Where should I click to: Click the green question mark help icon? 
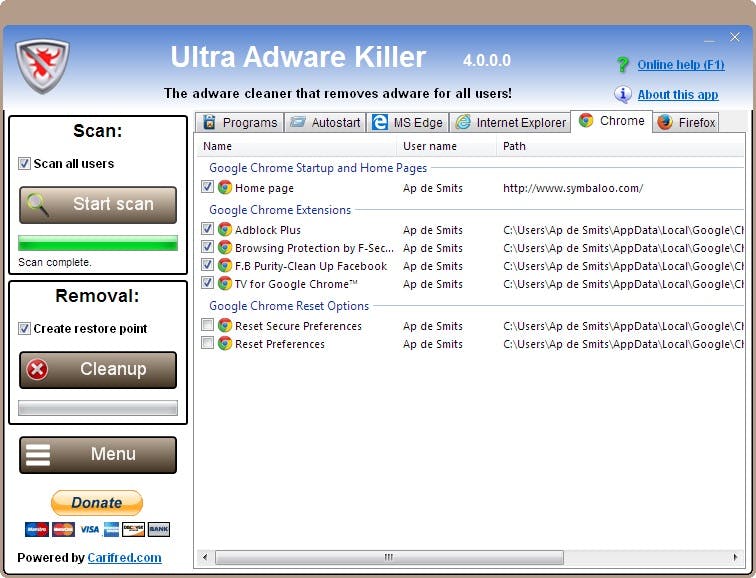(x=622, y=65)
